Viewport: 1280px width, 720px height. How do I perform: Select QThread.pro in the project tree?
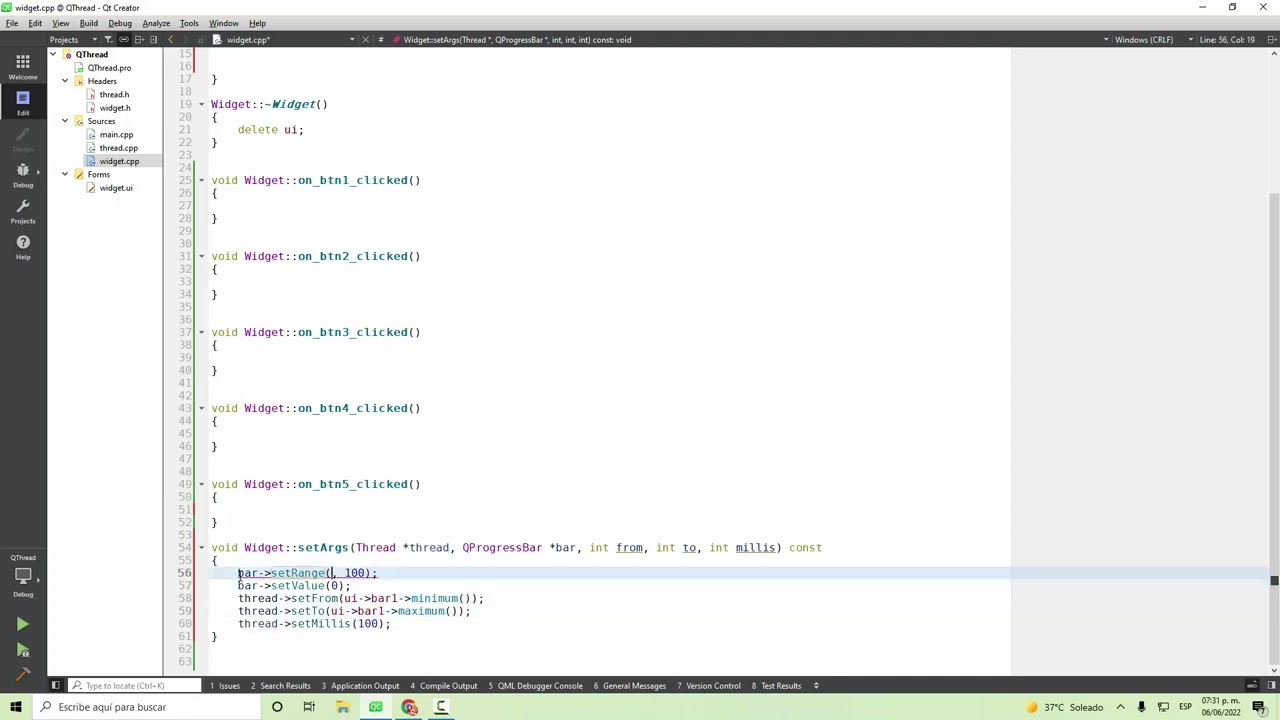pos(109,68)
